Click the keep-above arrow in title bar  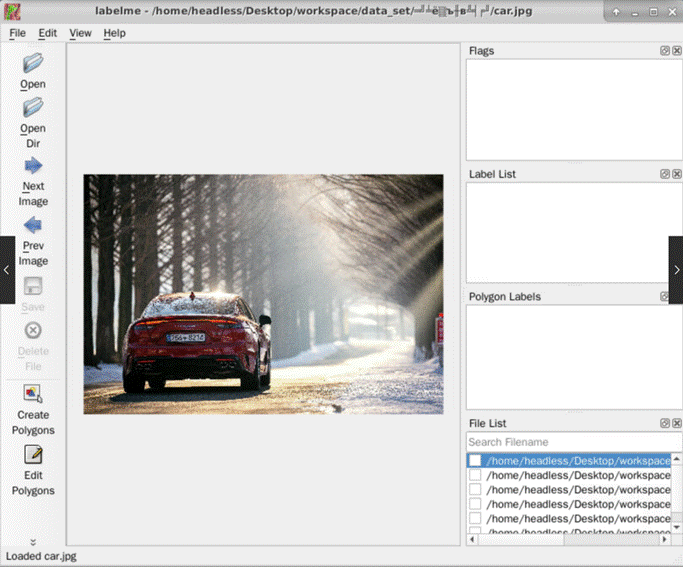616,12
